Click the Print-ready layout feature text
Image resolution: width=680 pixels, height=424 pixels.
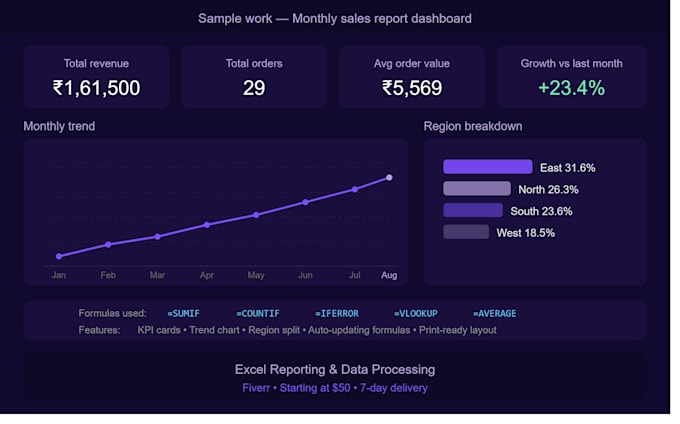tap(458, 330)
